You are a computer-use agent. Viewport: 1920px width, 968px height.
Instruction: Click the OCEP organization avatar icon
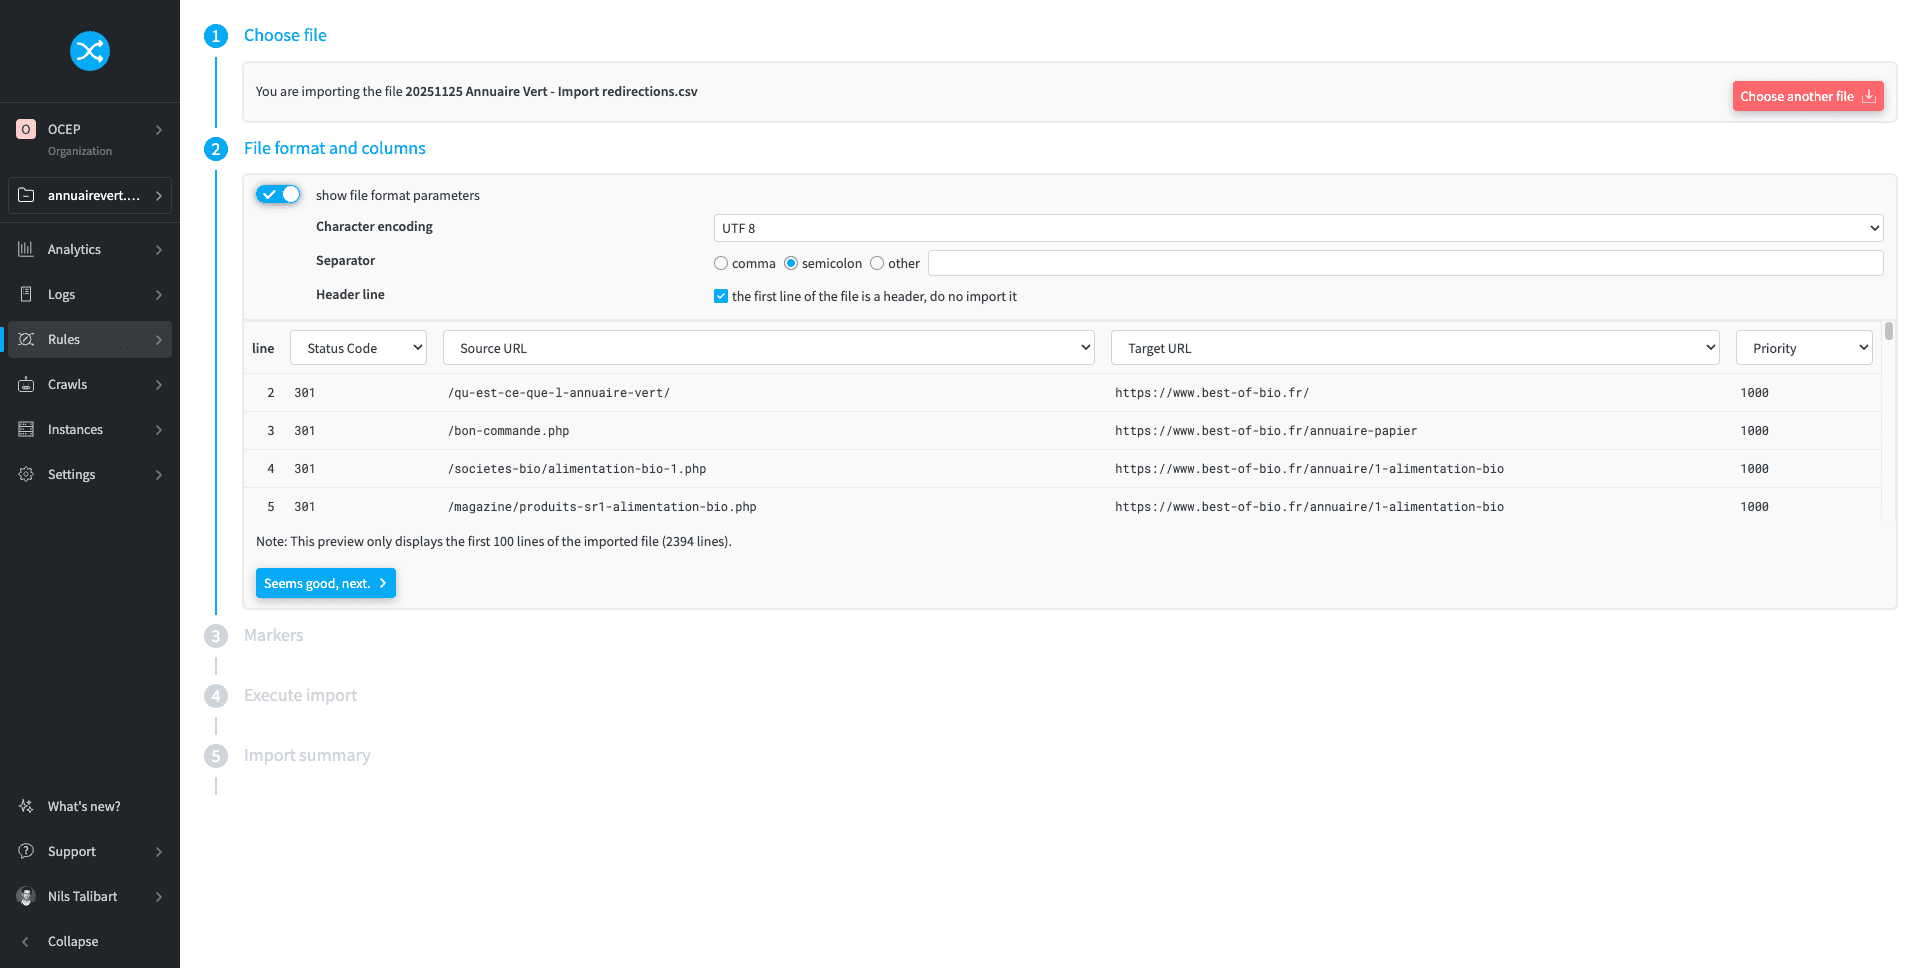[26, 129]
